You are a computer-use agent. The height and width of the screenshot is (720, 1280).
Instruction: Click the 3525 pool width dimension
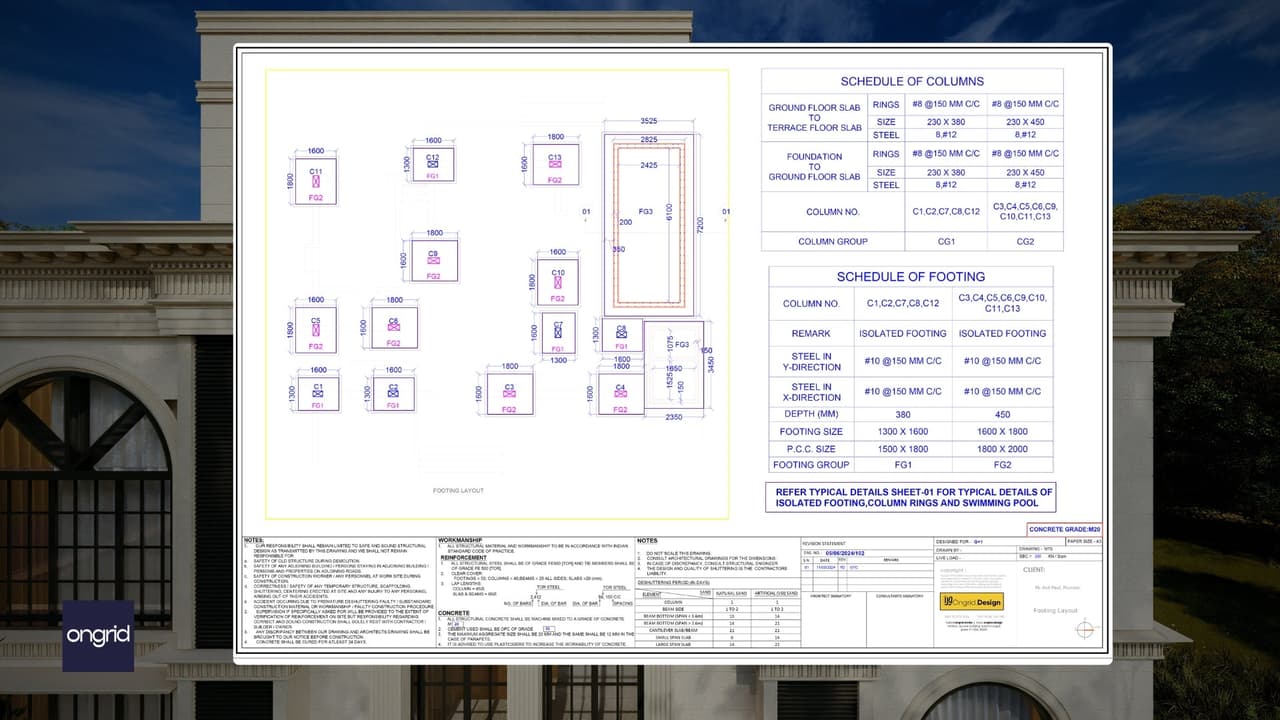coord(648,122)
